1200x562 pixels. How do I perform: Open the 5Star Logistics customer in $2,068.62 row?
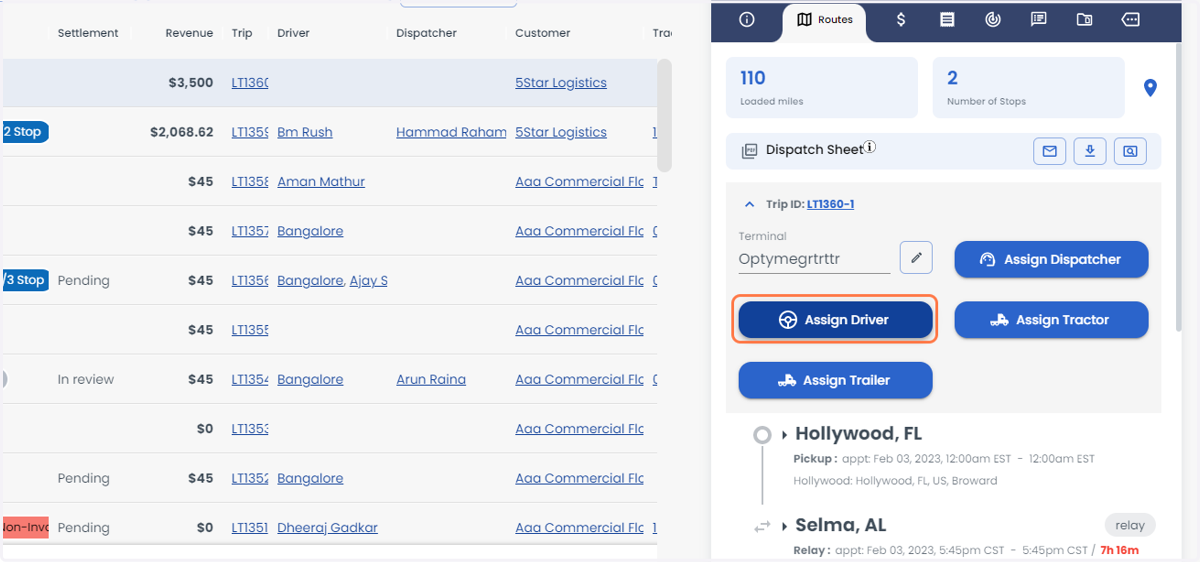point(561,132)
